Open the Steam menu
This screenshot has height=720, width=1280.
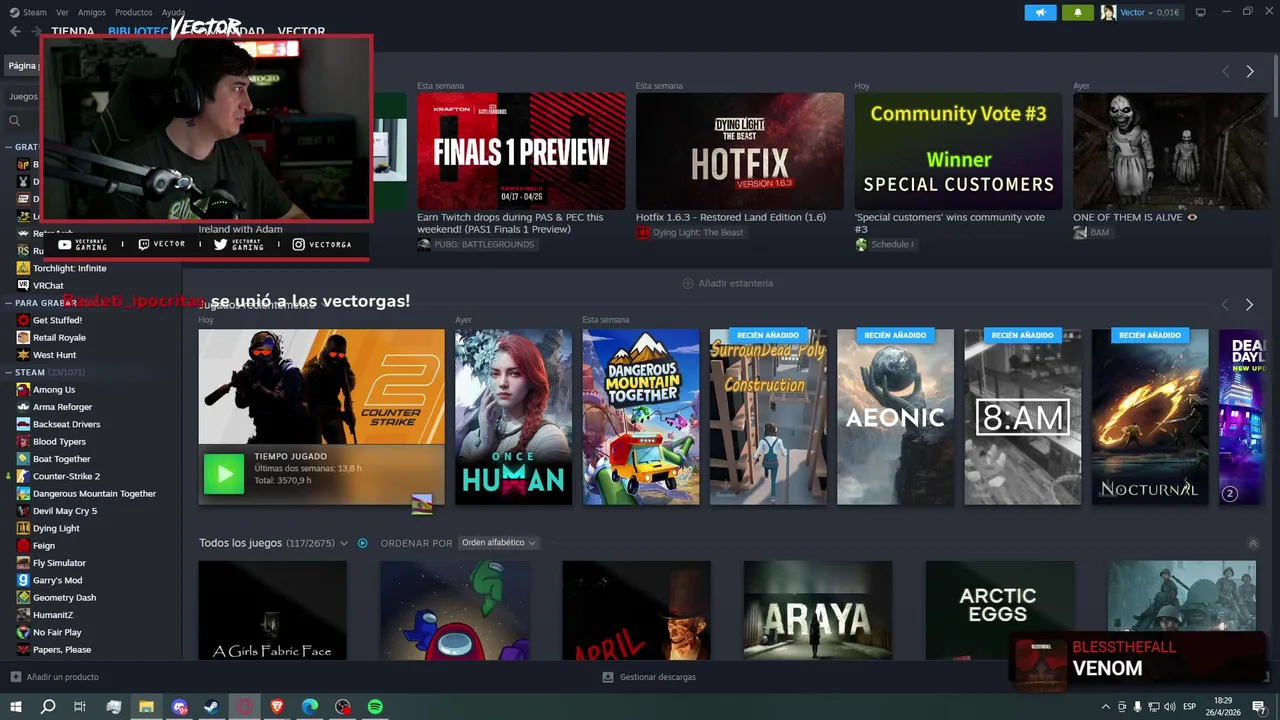coord(34,12)
